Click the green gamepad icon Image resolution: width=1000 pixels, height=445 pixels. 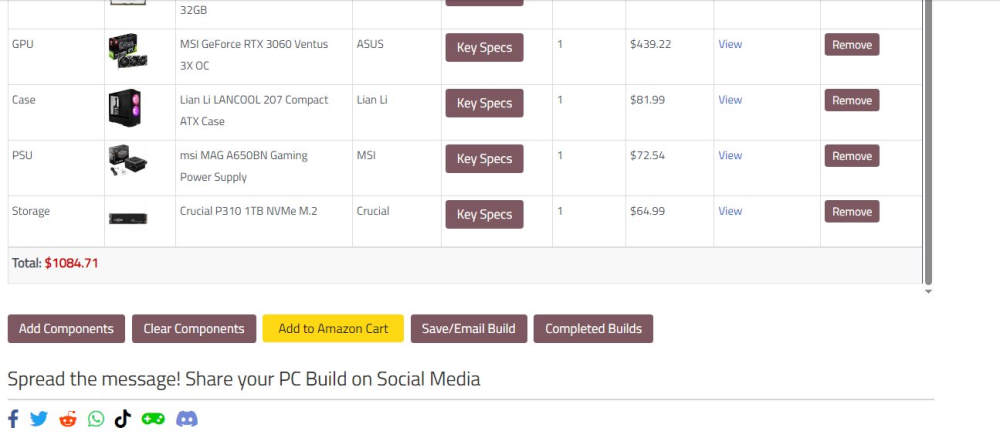(153, 419)
